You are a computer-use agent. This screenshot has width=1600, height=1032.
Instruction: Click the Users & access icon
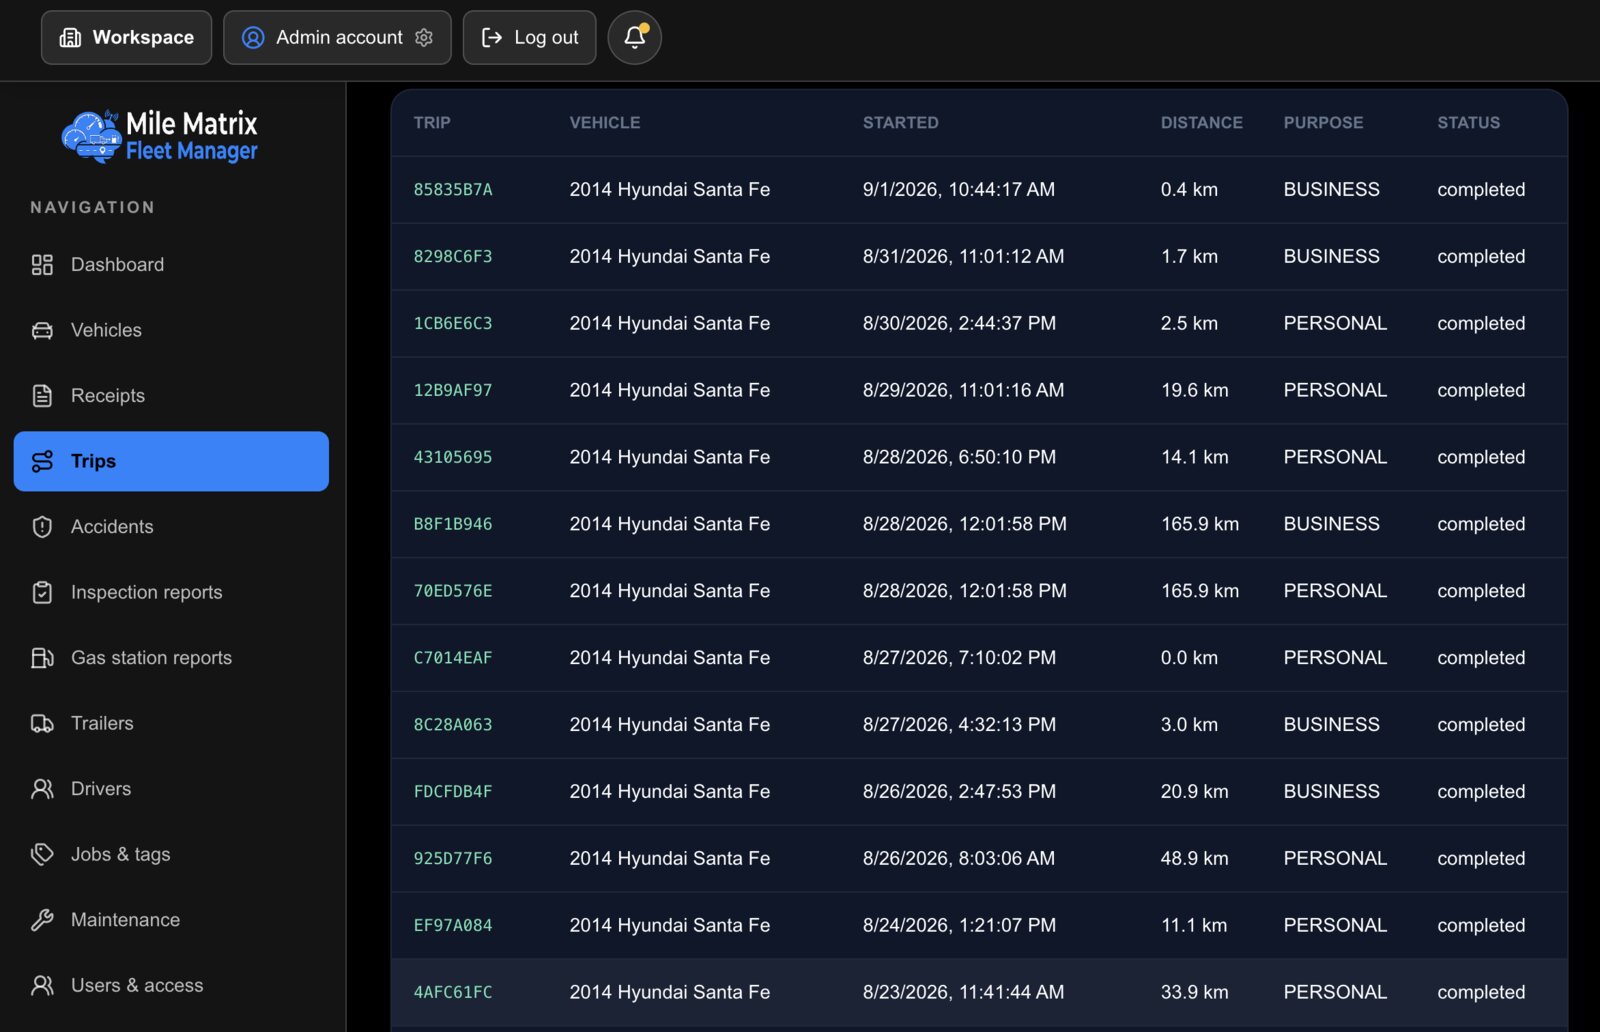pos(42,985)
